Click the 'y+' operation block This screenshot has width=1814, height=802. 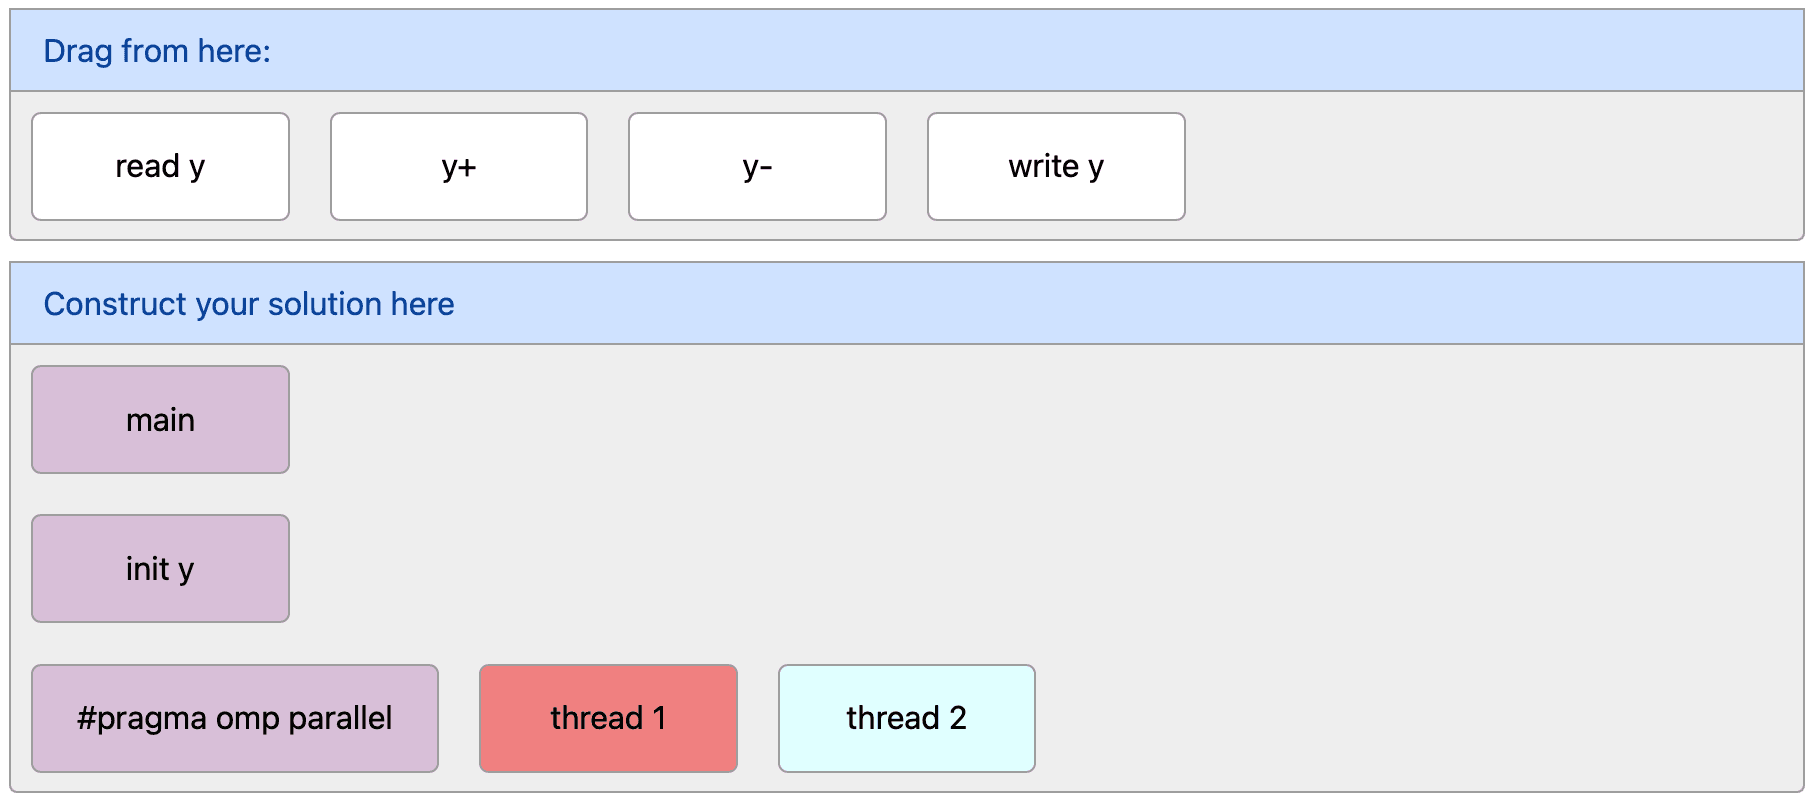(x=458, y=166)
